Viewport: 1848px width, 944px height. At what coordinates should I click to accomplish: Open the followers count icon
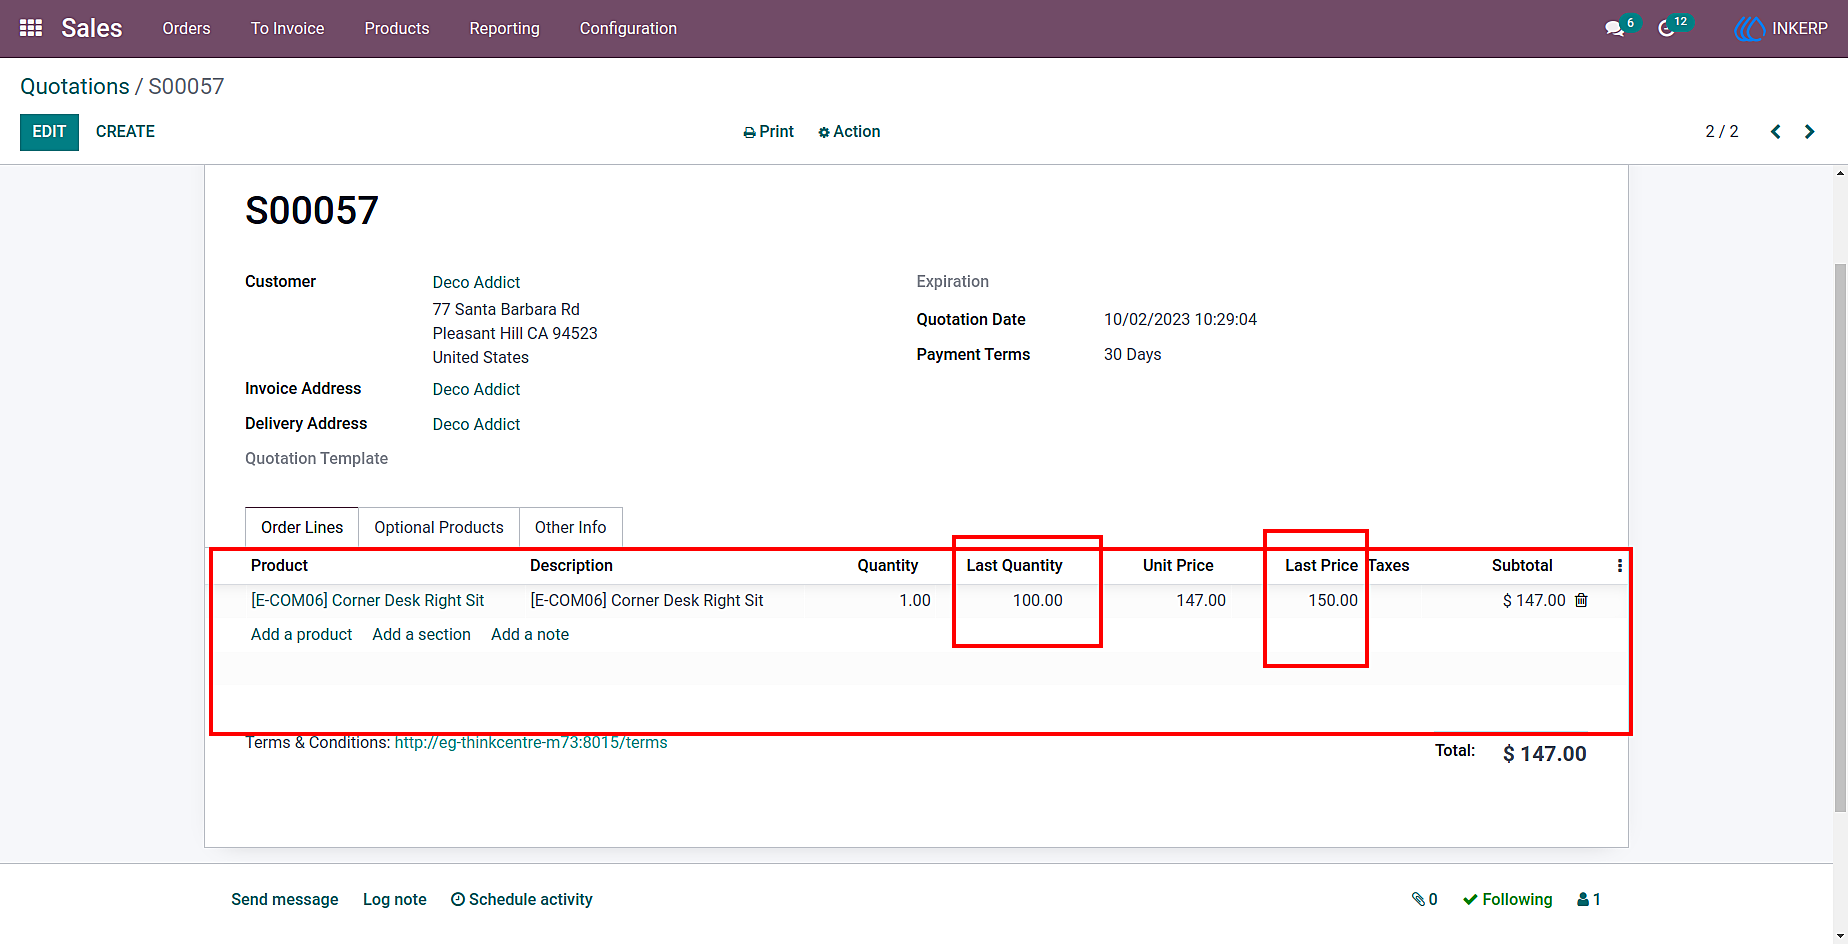1589,899
